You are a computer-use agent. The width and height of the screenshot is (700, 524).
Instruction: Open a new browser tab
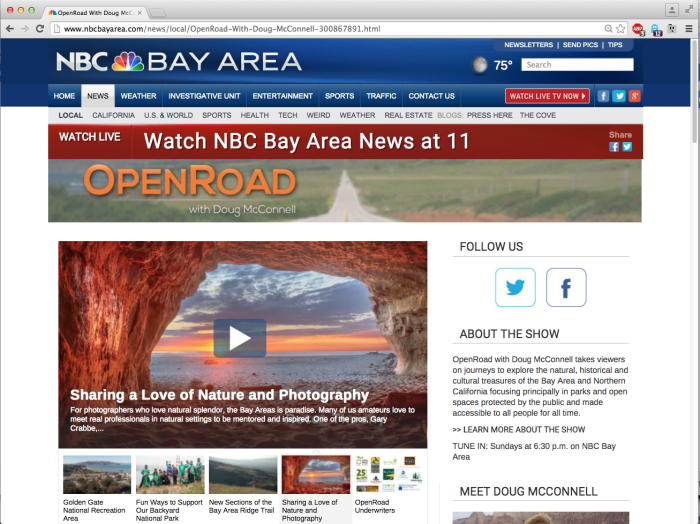point(157,12)
